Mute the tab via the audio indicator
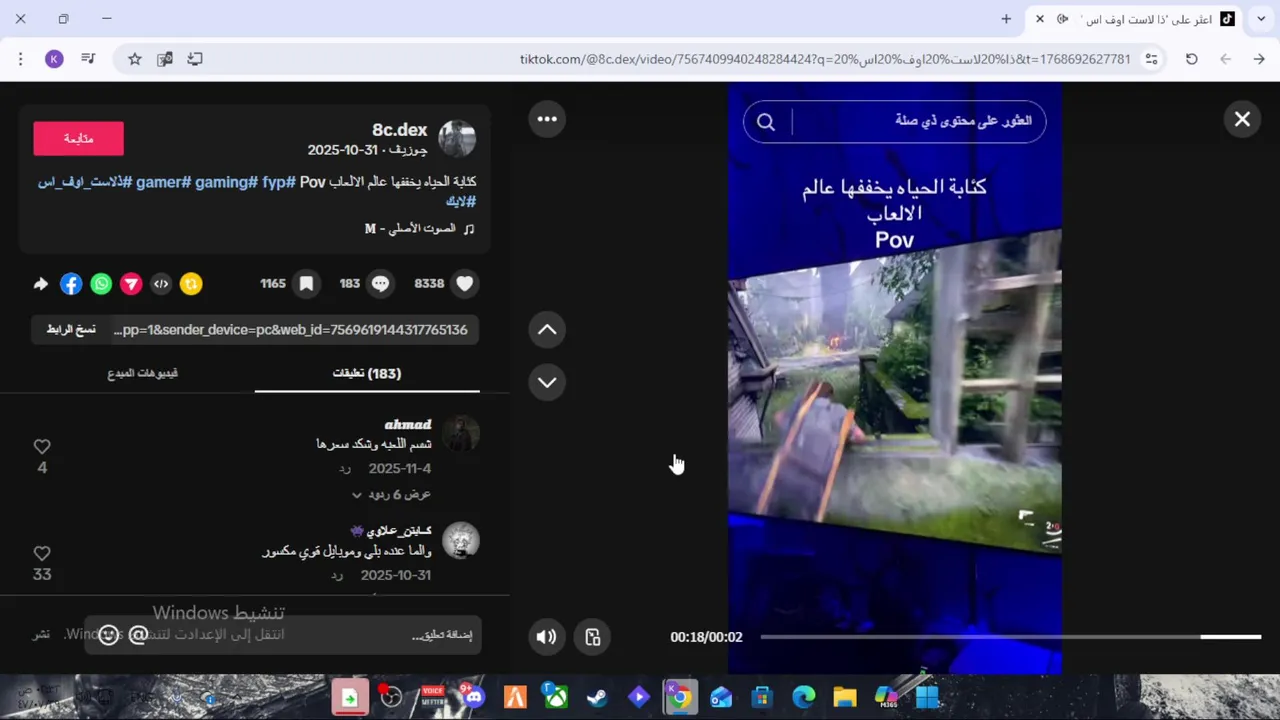Viewport: 1280px width, 720px height. click(x=1063, y=19)
